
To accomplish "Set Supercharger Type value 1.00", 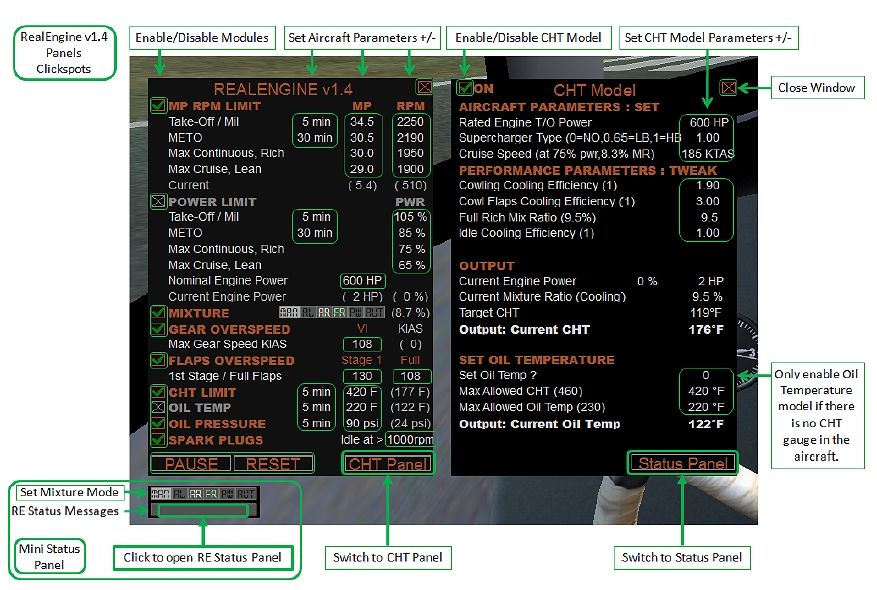I will [x=708, y=138].
